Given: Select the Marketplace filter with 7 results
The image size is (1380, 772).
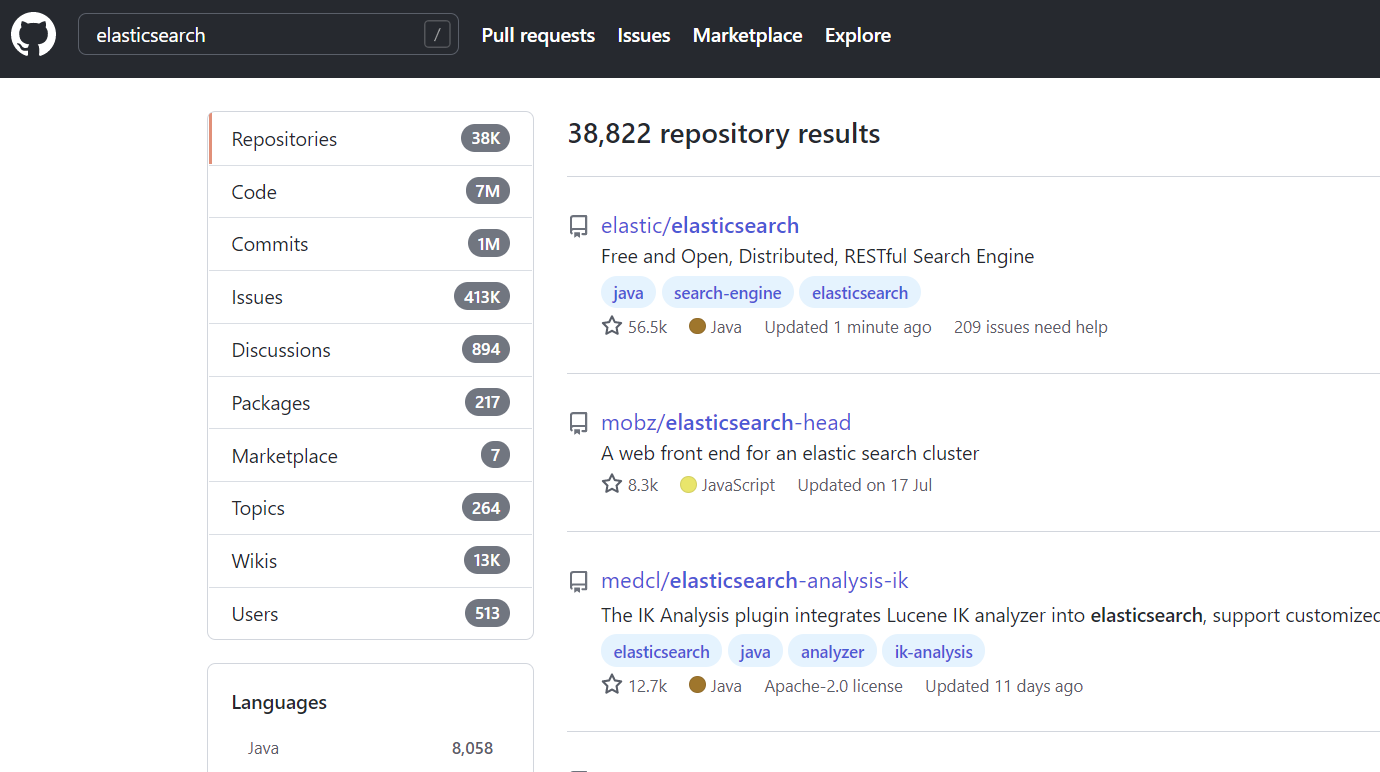Looking at the screenshot, I should [x=370, y=456].
